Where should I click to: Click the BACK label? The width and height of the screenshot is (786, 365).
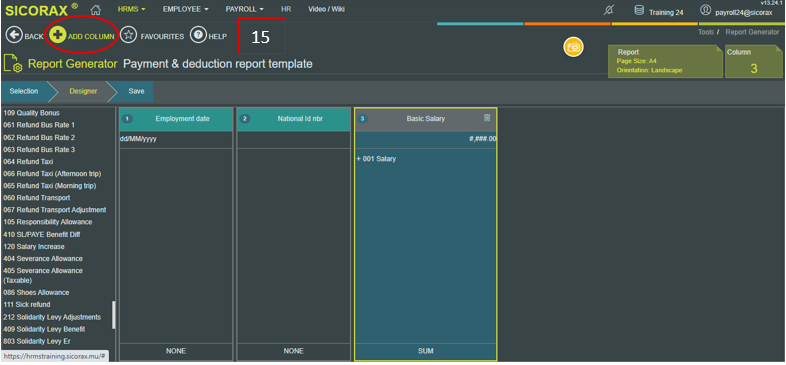pos(34,37)
